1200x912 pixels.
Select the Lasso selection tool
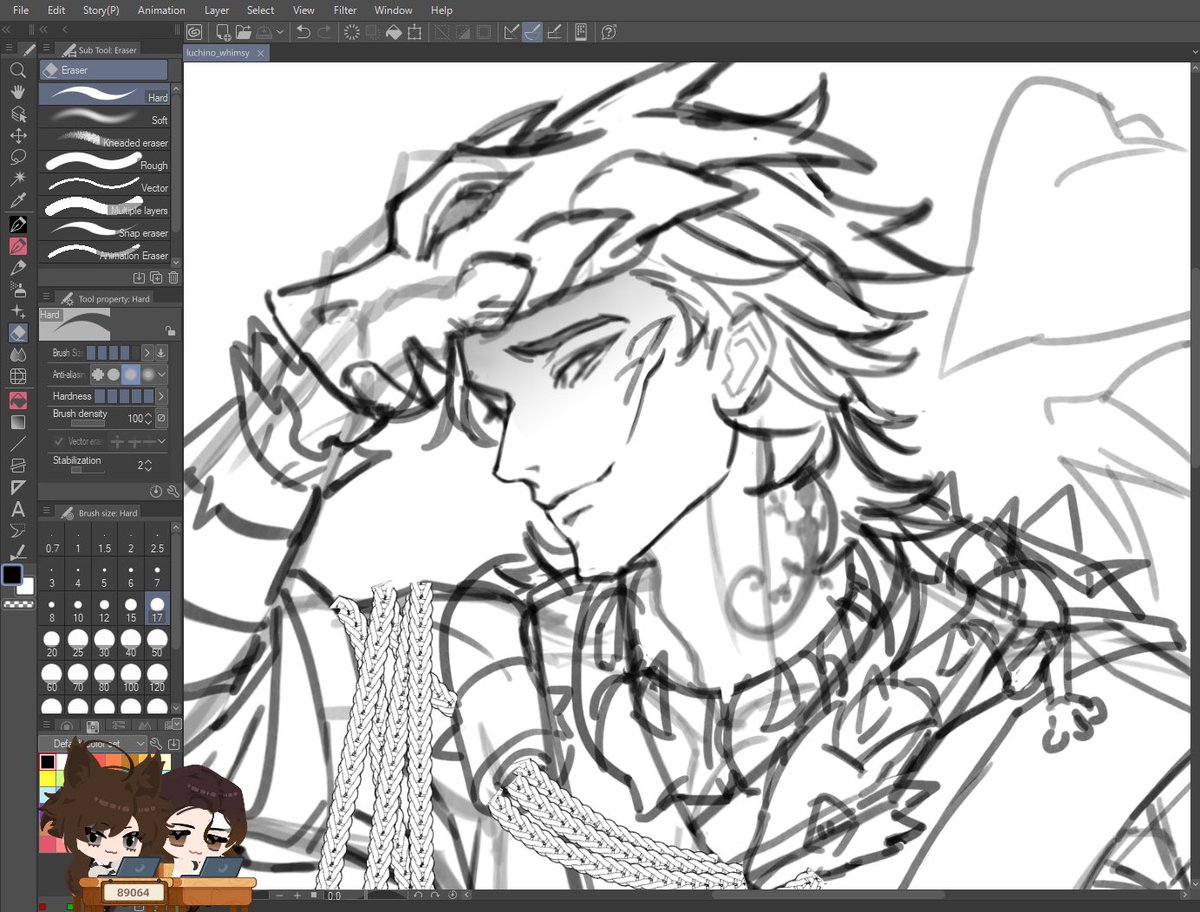(17, 157)
